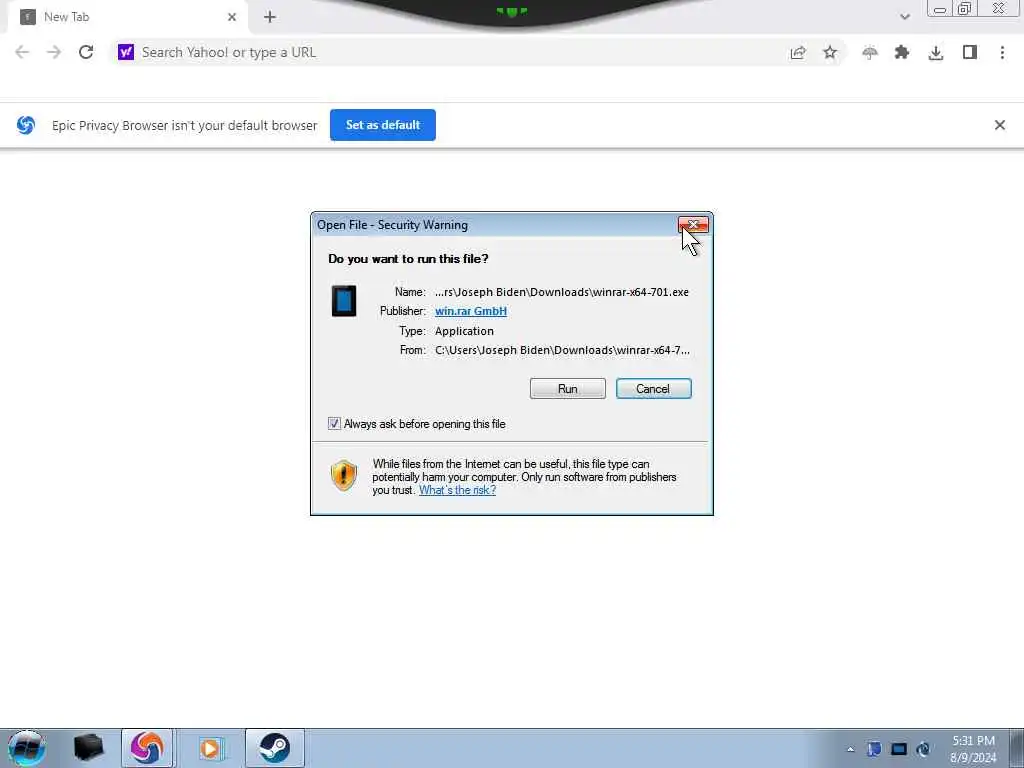Expand the tab search chevron

tap(904, 17)
